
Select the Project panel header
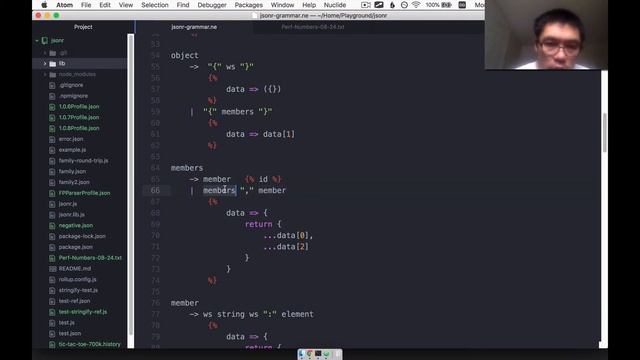(83, 27)
